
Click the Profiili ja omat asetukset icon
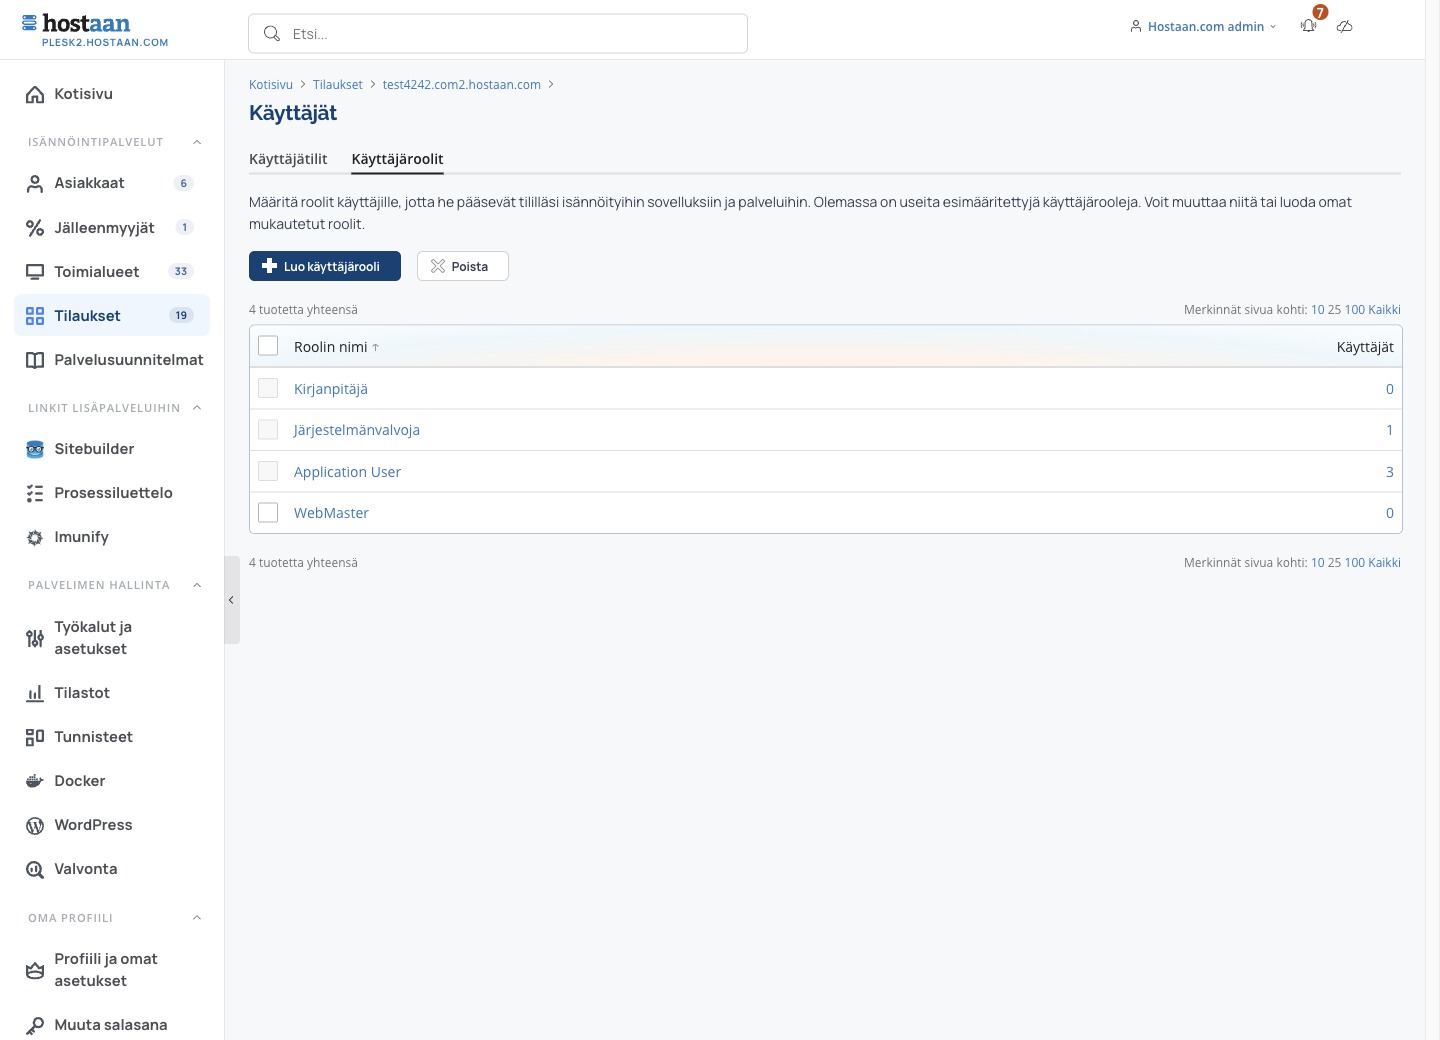click(x=35, y=970)
